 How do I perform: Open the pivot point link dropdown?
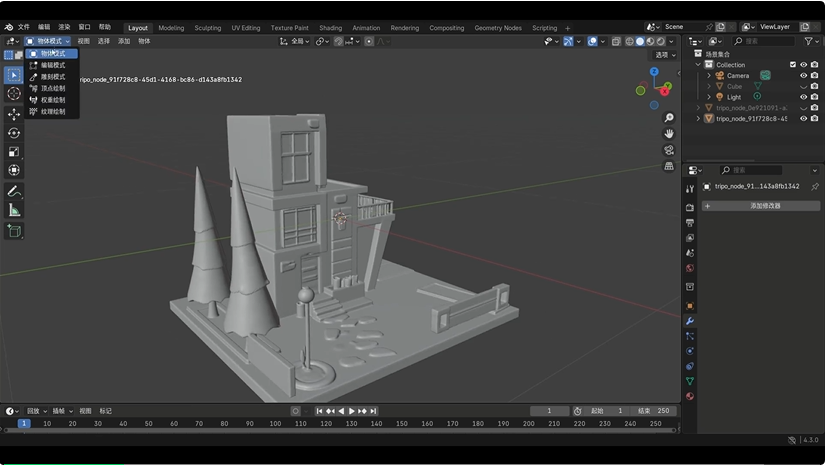(x=322, y=41)
